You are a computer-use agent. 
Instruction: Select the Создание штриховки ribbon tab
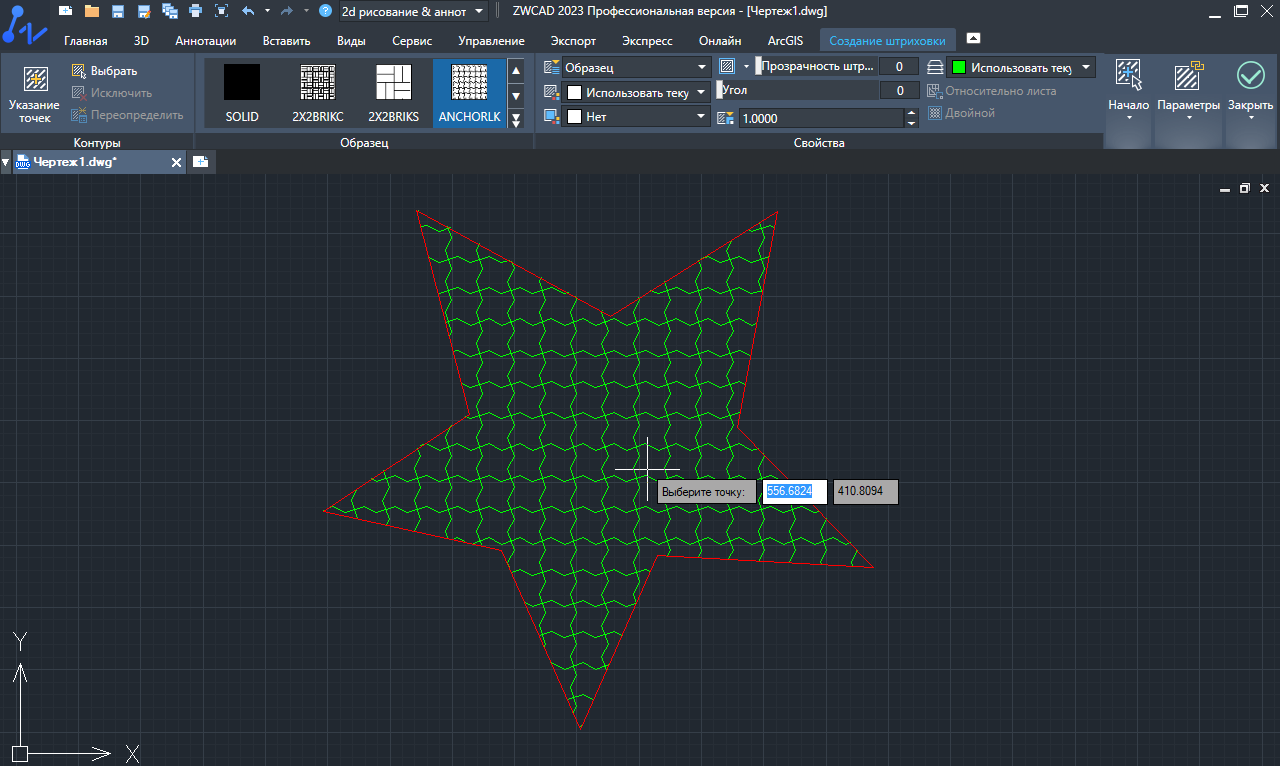[887, 41]
